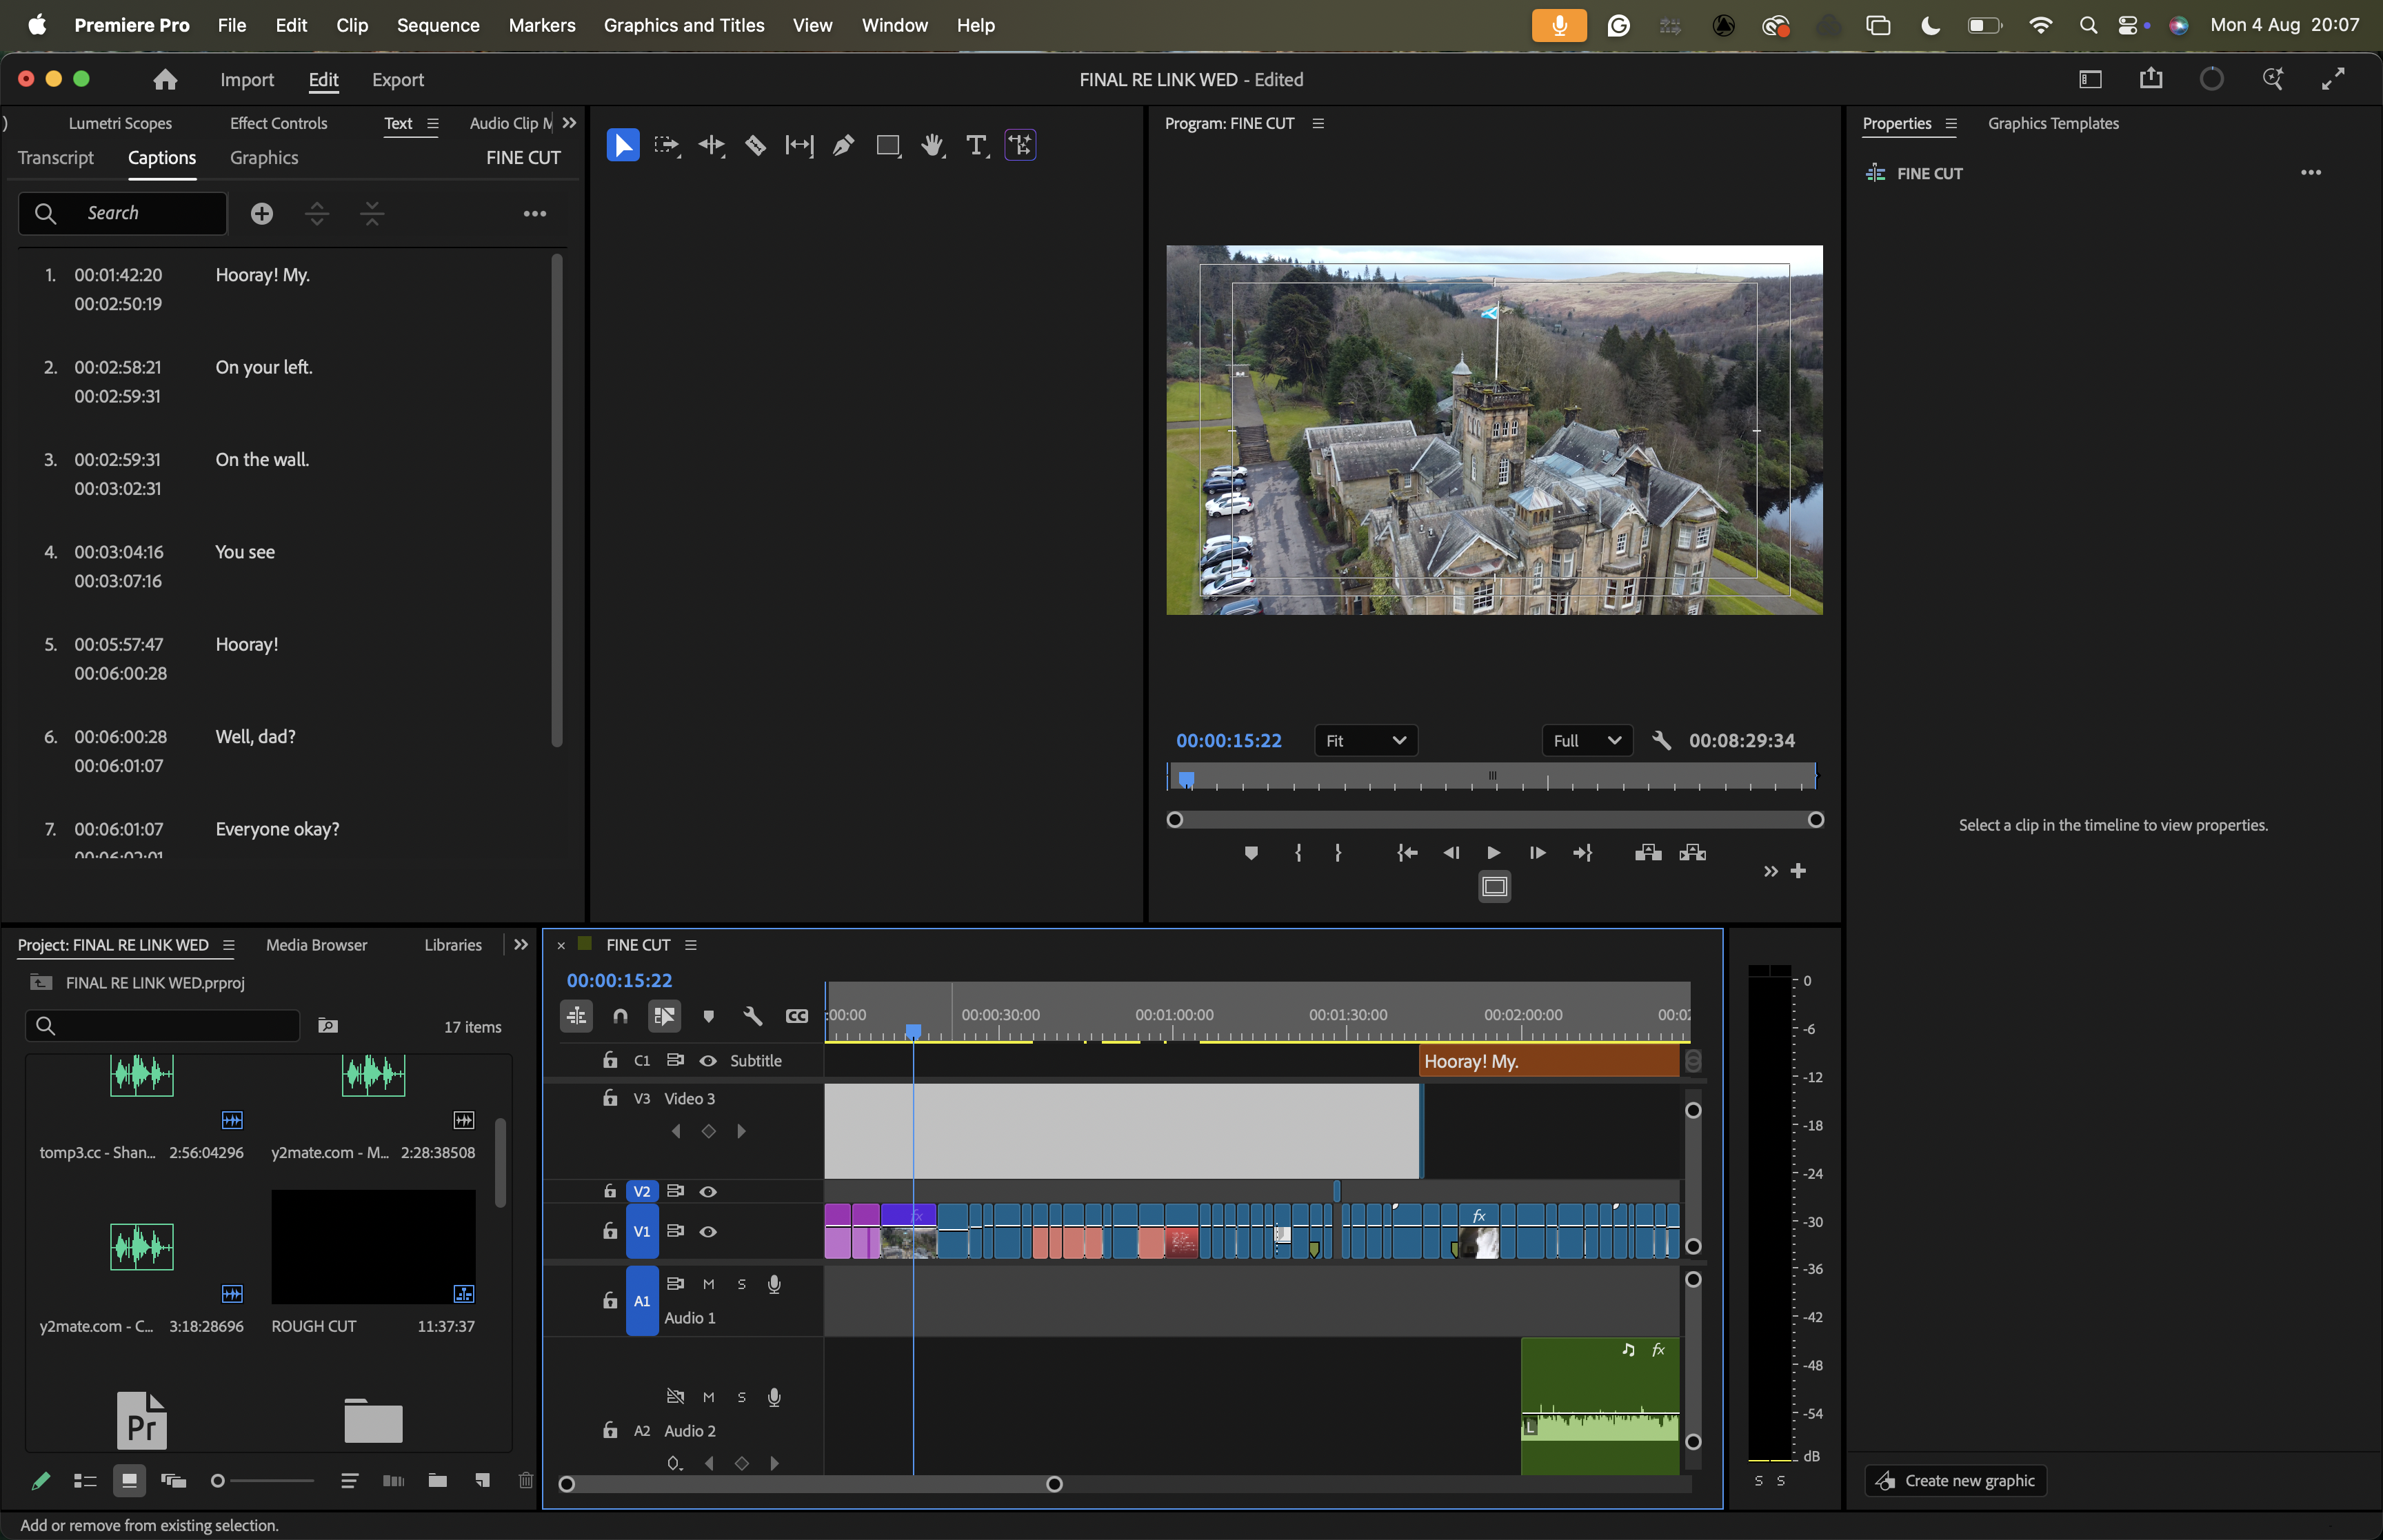
Task: Select the Type tool
Action: point(975,146)
